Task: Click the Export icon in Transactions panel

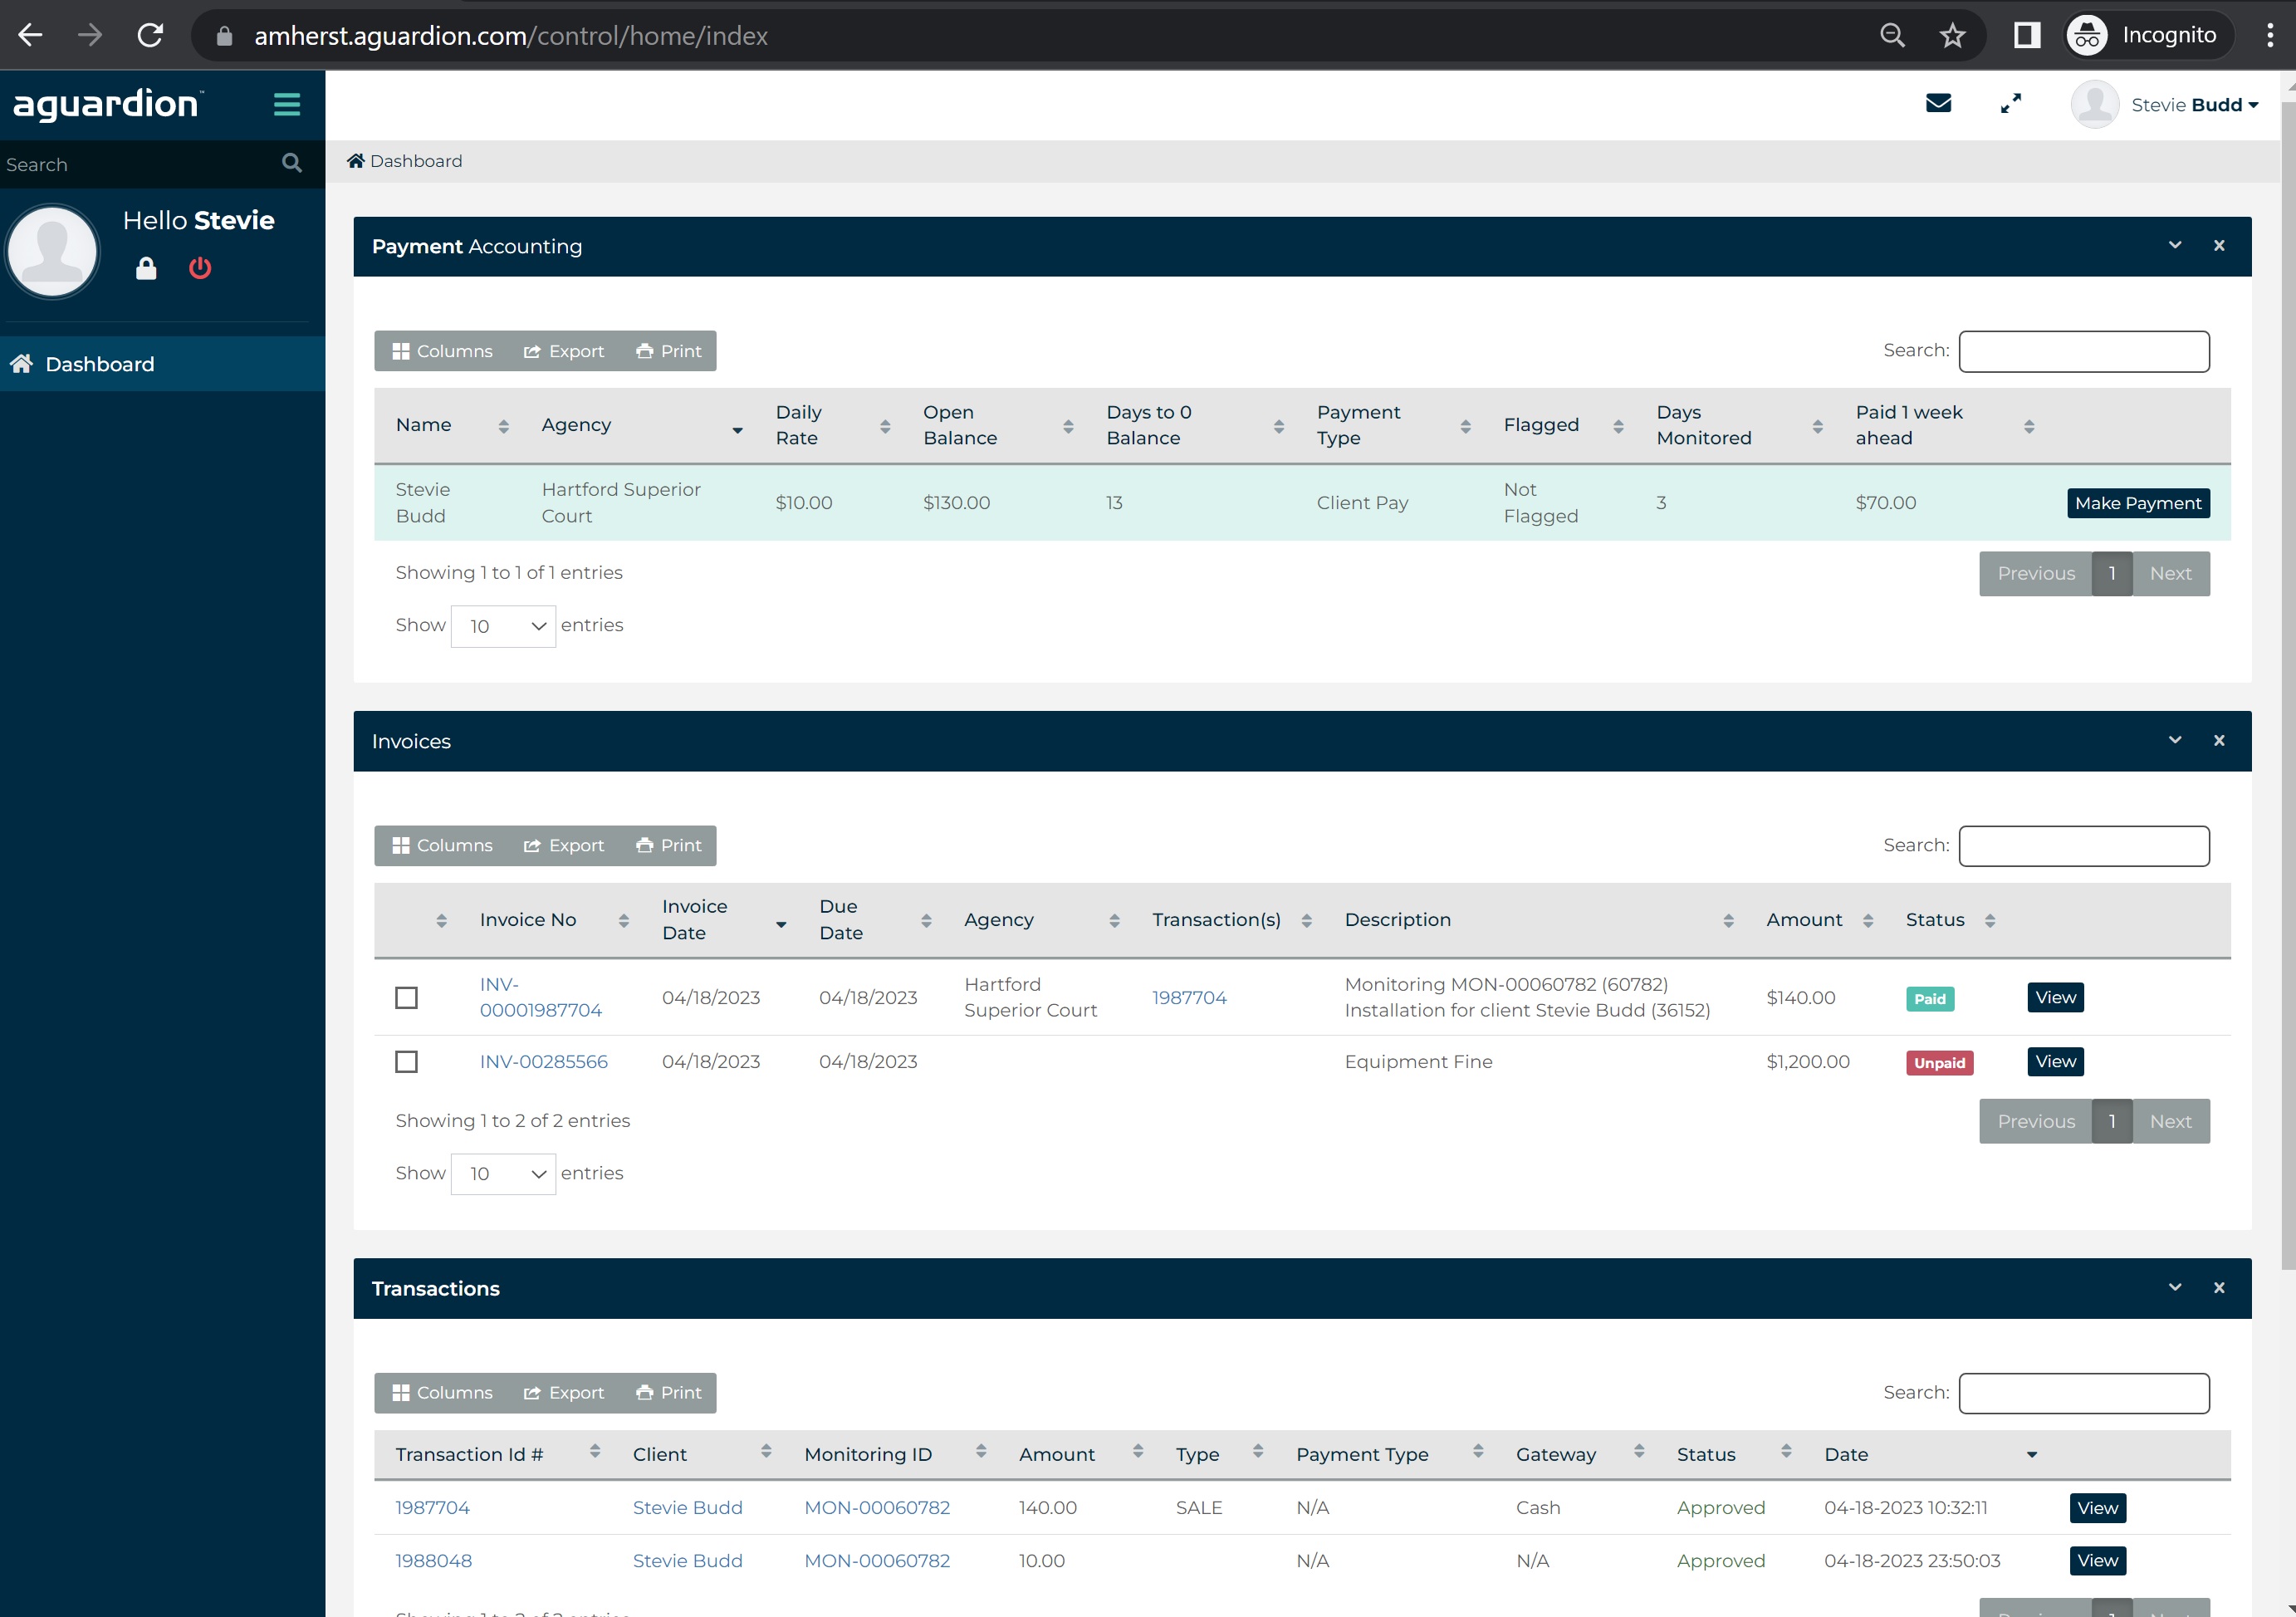Action: [x=564, y=1393]
